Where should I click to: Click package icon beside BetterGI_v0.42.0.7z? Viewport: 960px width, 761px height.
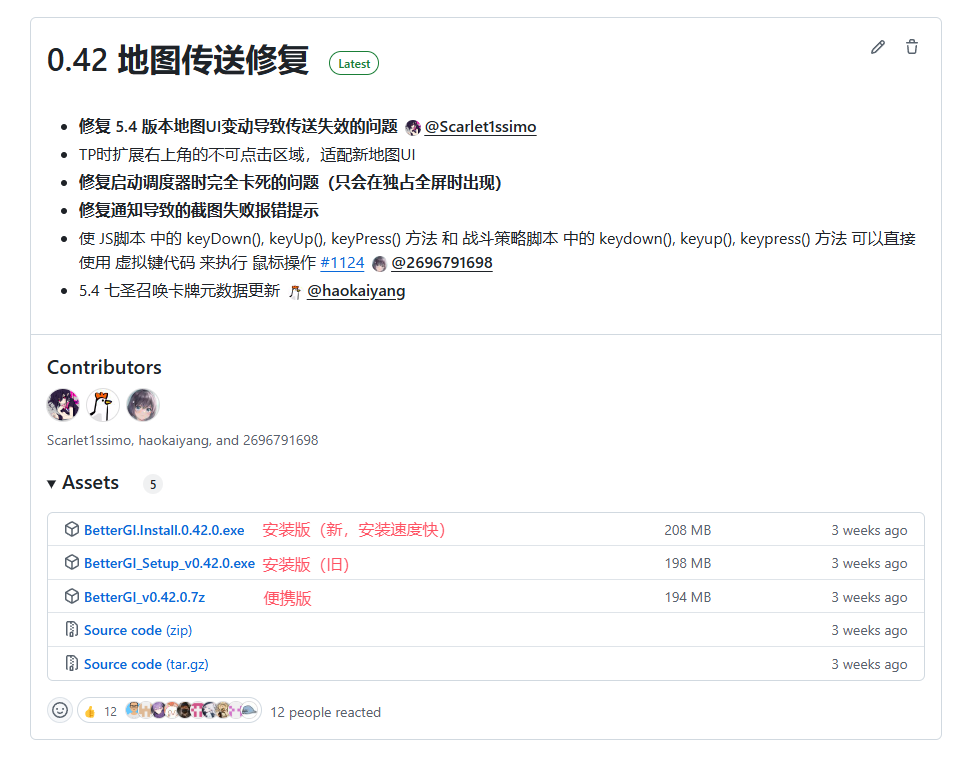click(x=72, y=596)
